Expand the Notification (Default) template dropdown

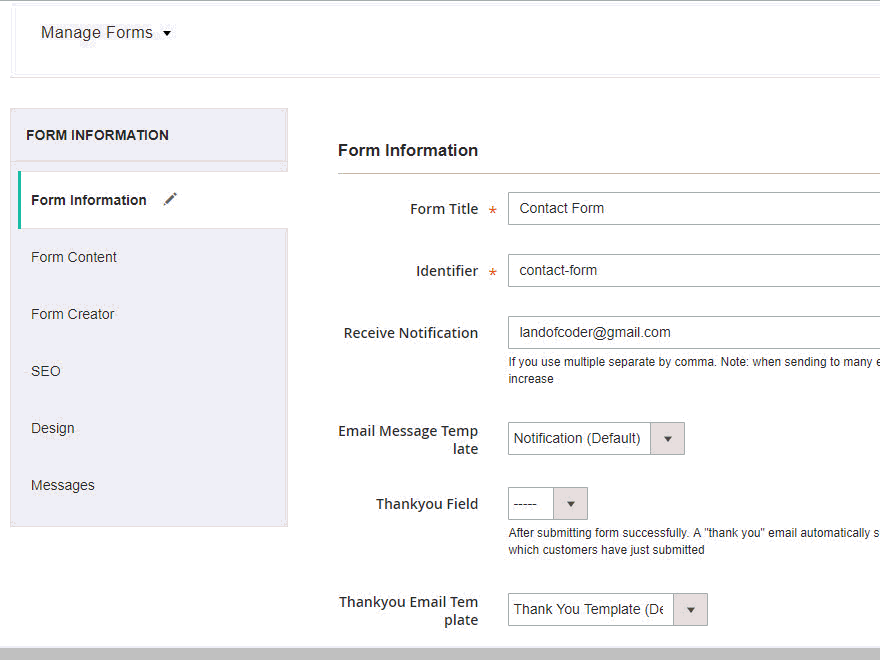(596, 438)
